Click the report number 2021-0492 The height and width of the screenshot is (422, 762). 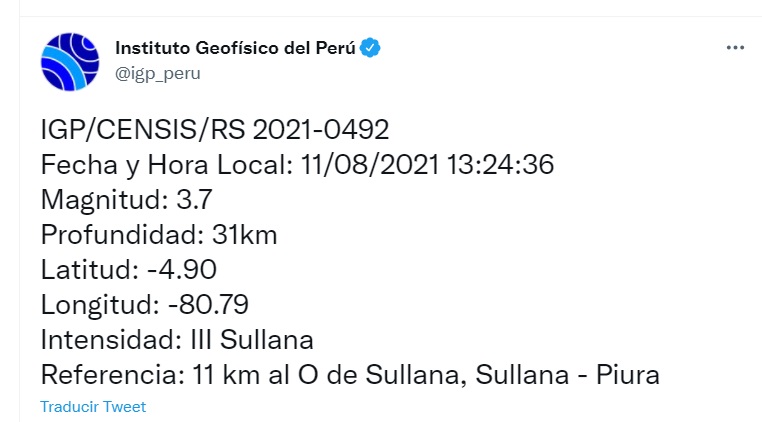click(321, 130)
